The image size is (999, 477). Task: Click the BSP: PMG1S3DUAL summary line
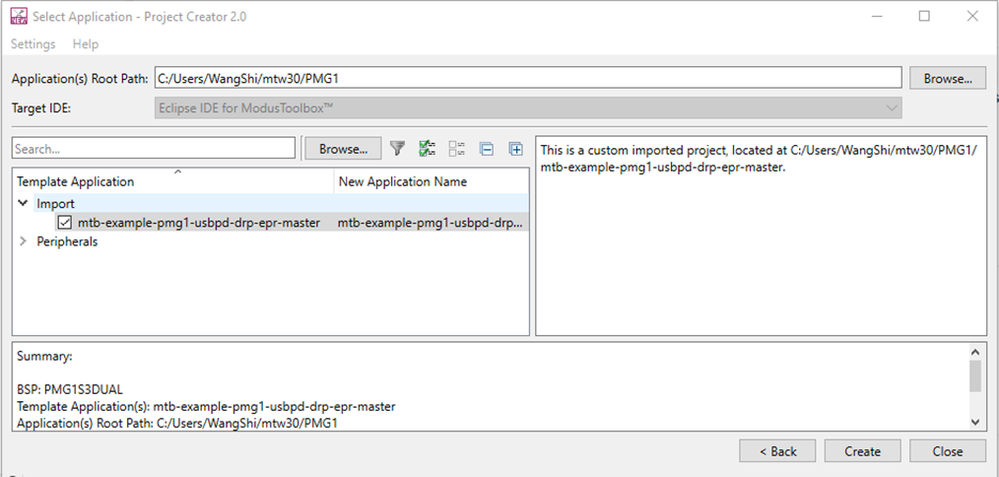pos(70,389)
